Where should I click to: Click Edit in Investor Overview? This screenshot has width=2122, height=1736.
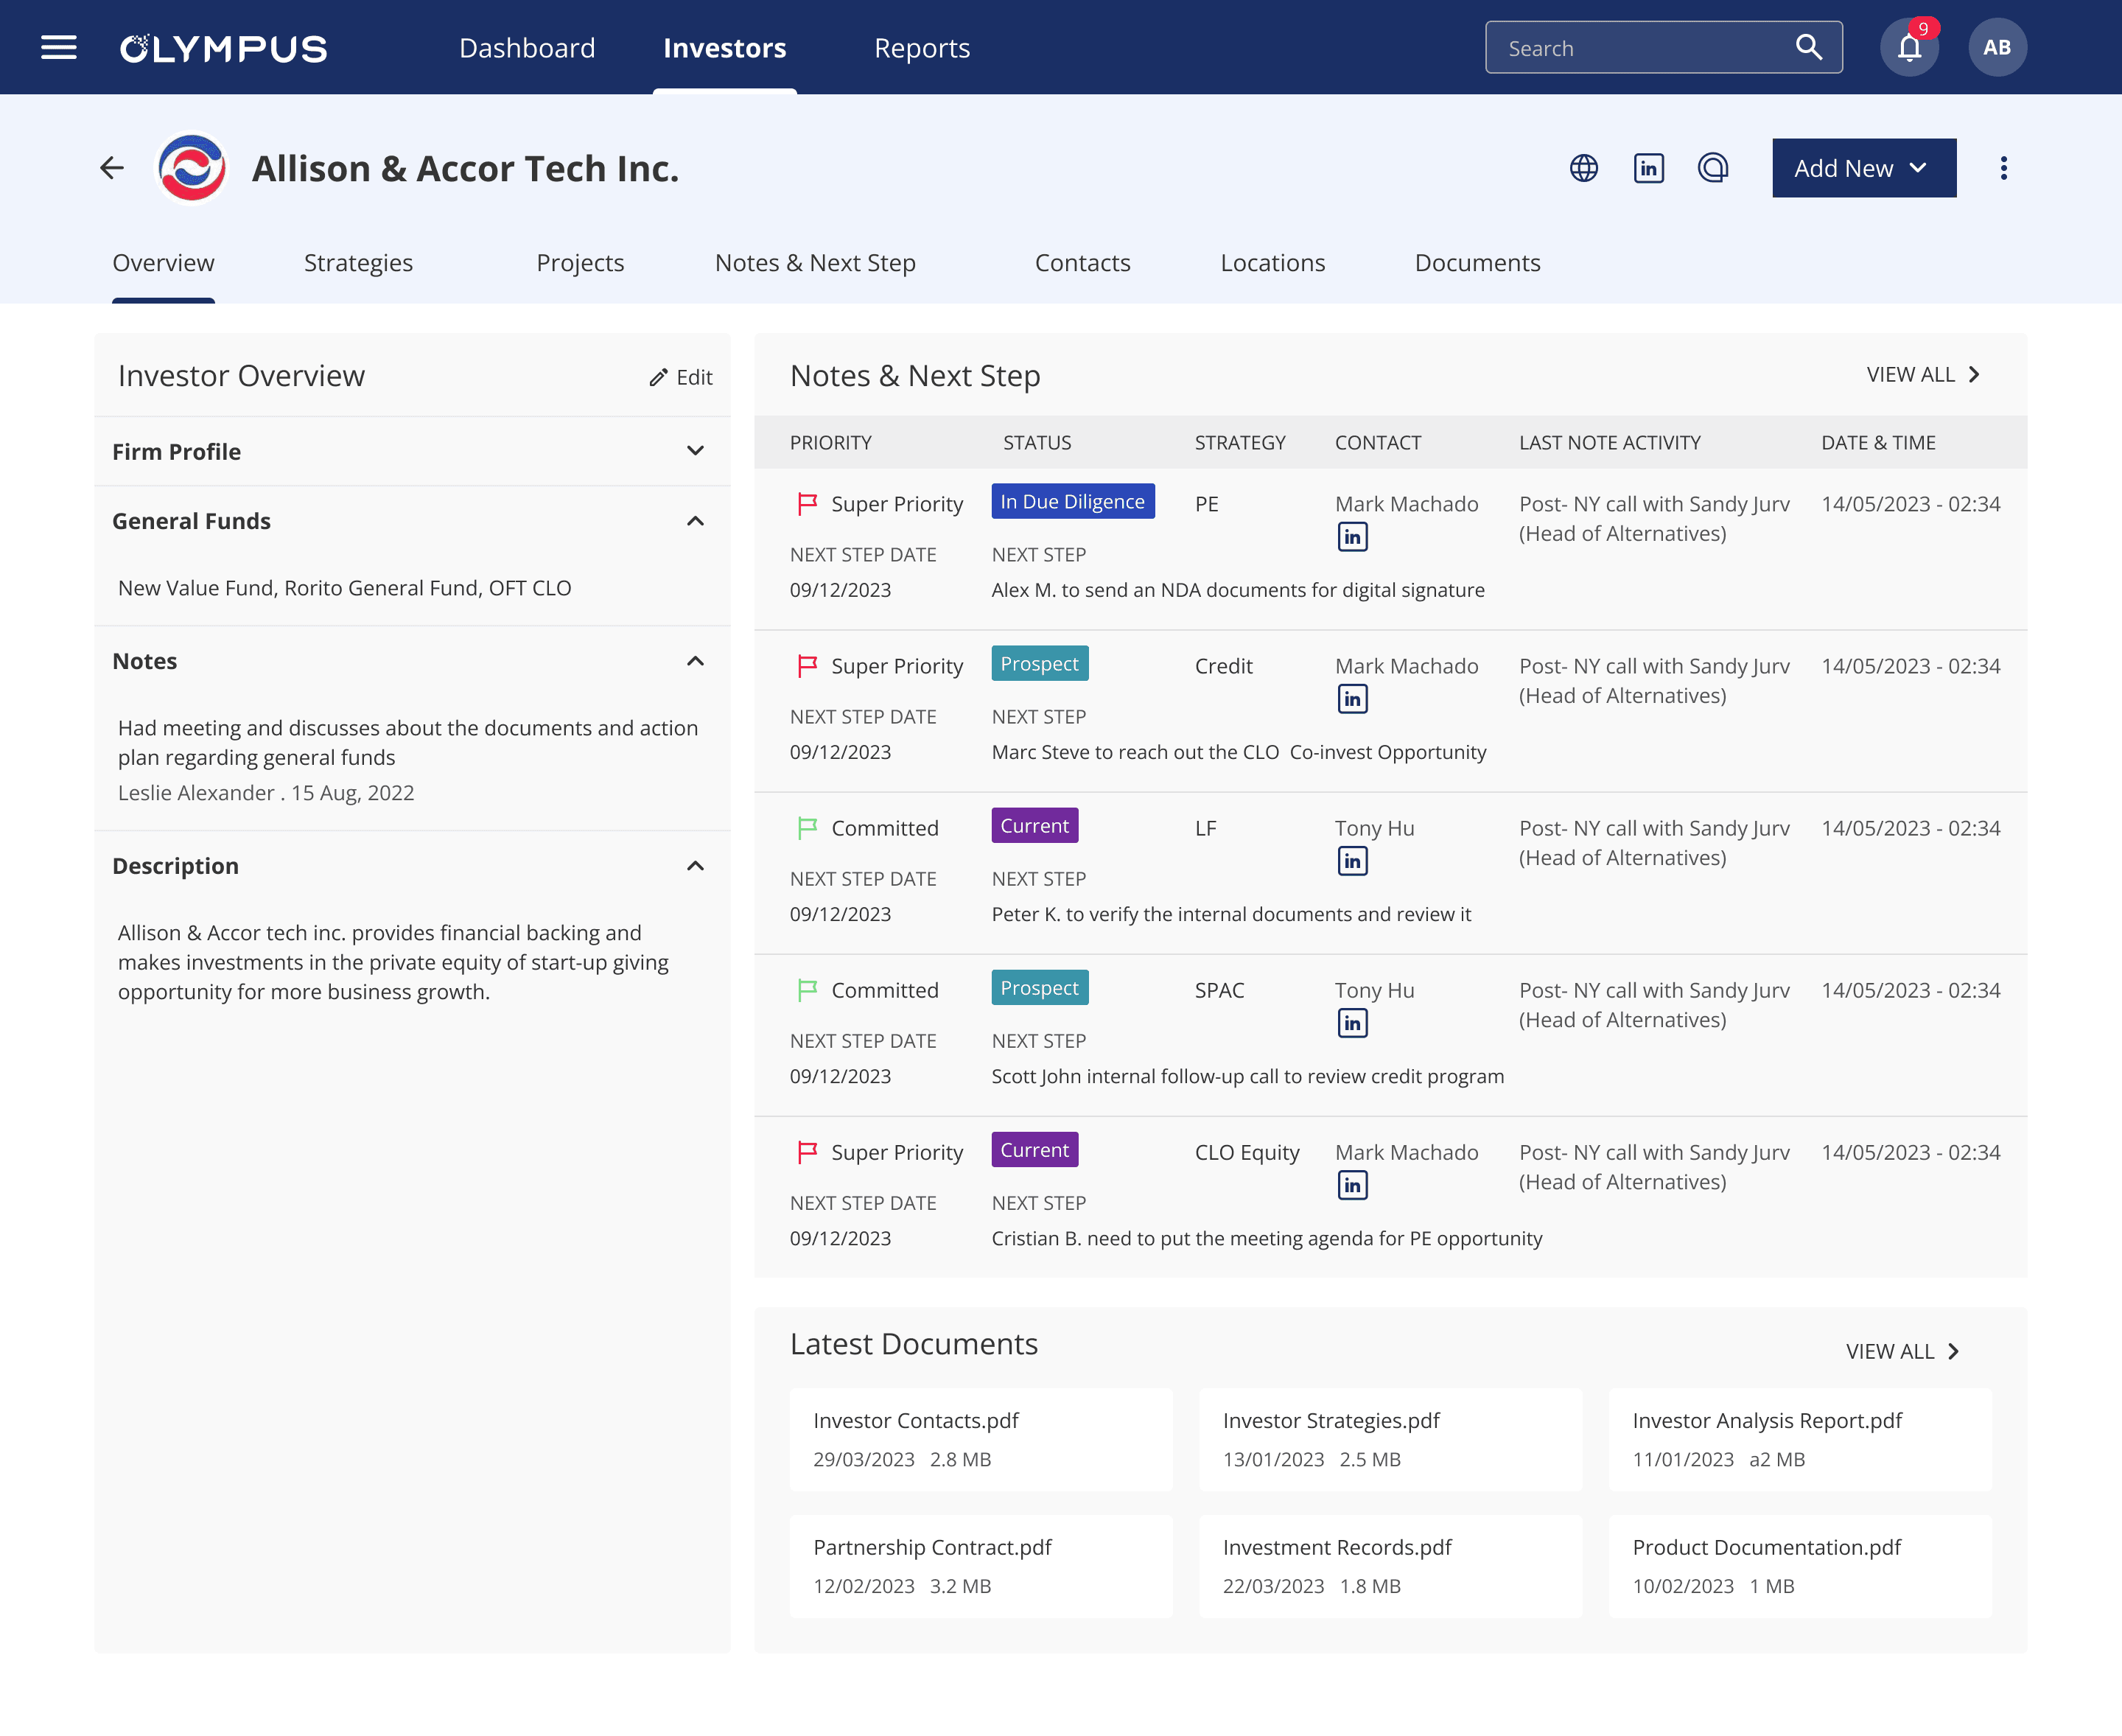(x=681, y=377)
